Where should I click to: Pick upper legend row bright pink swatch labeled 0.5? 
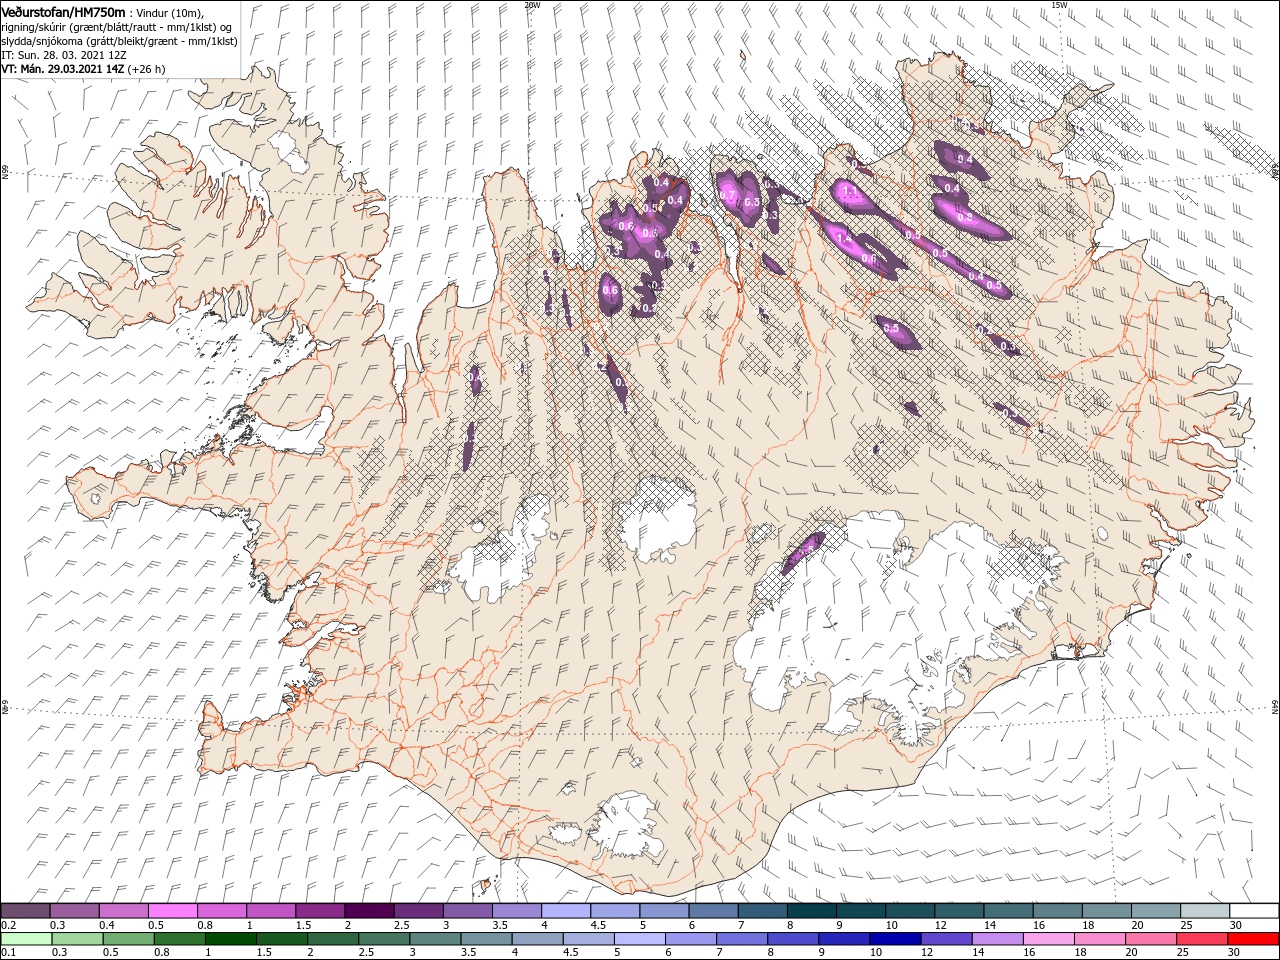pyautogui.click(x=172, y=911)
